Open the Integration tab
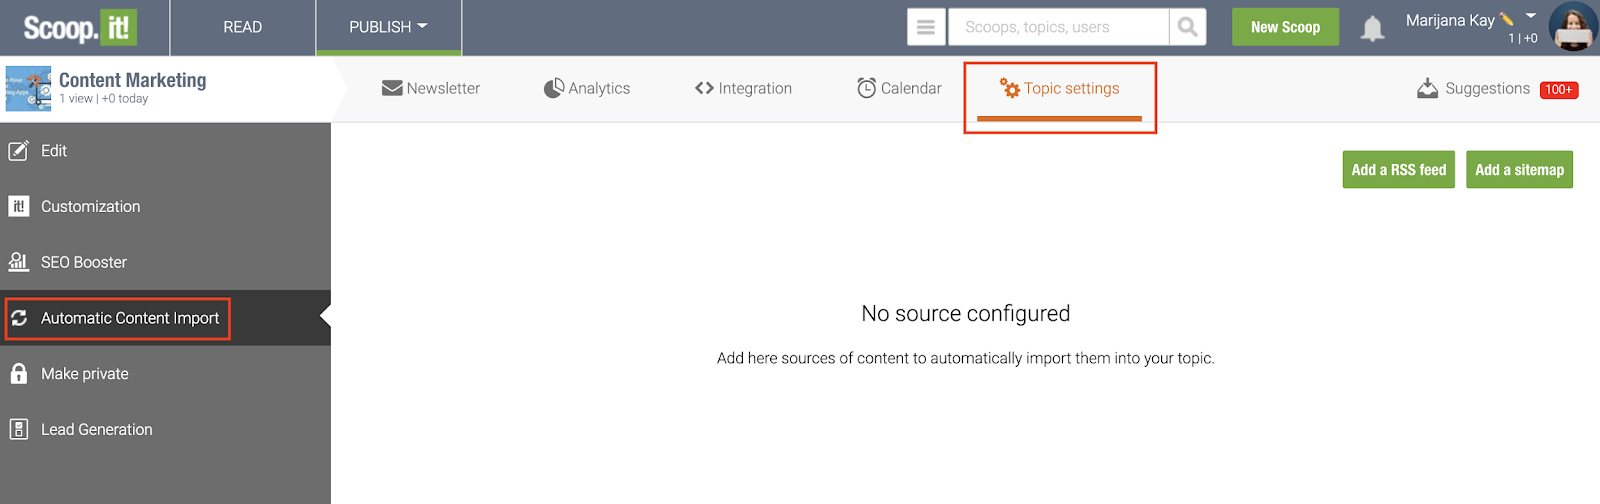 tap(743, 88)
